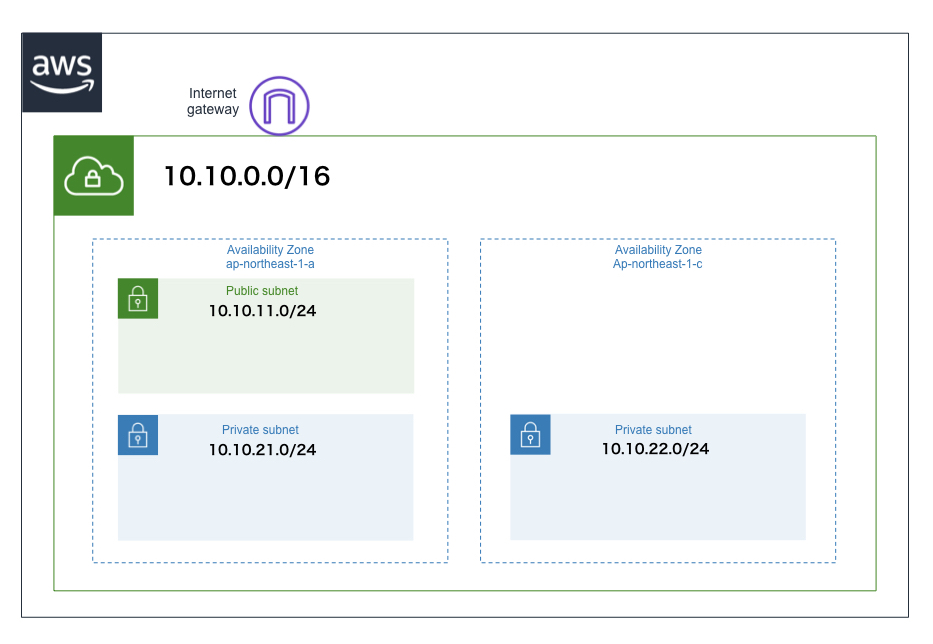Click the green VPC cloud lock icon
This screenshot has width=933, height=644.
click(93, 176)
